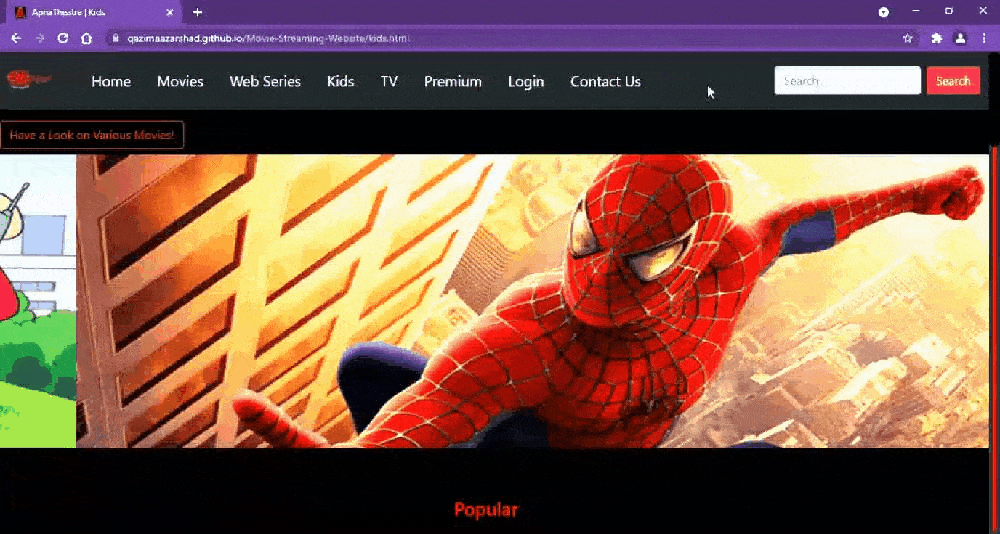
Task: Select the Apna Theatre | Kids tab
Action: tap(94, 12)
